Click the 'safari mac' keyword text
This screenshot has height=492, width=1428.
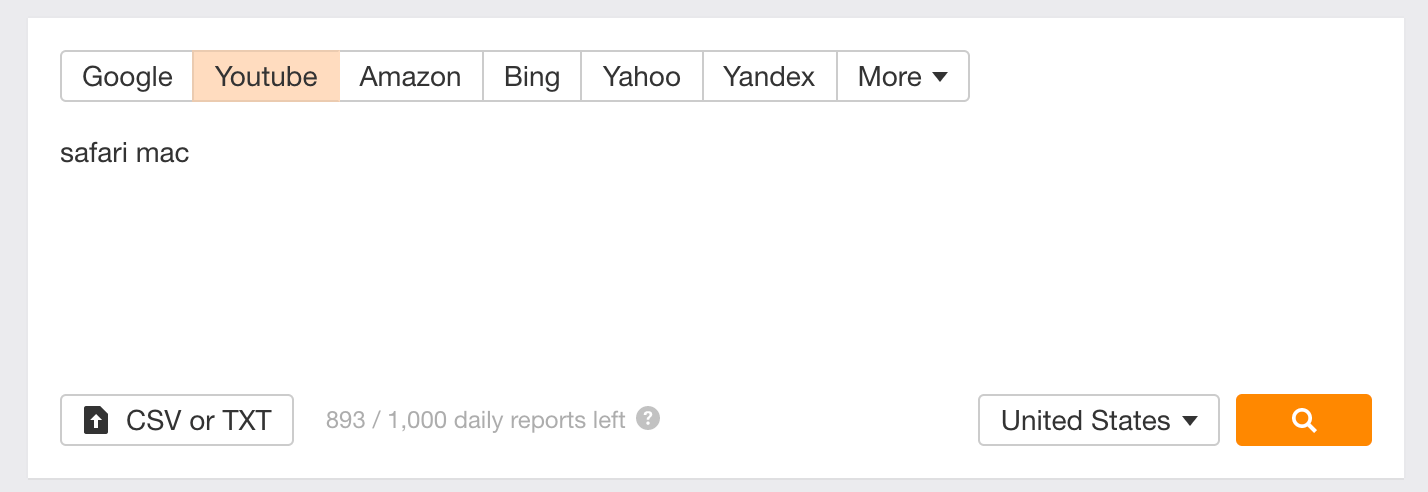(x=125, y=153)
